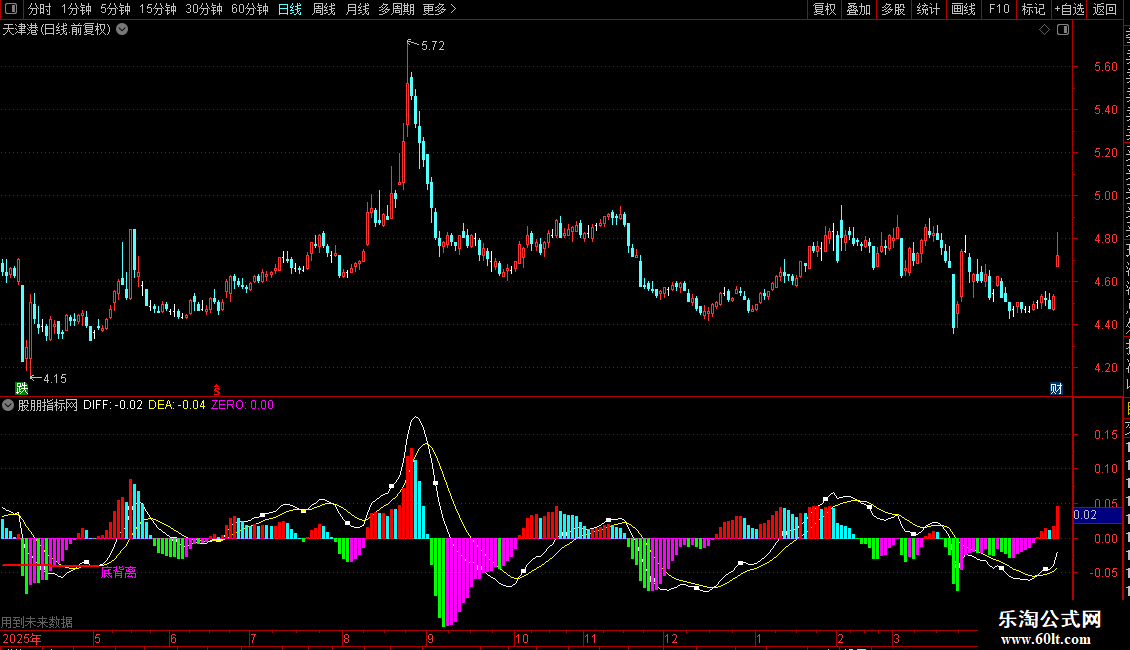Open the 天津港 chart options dropdown arrow
The image size is (1130, 650).
123,30
